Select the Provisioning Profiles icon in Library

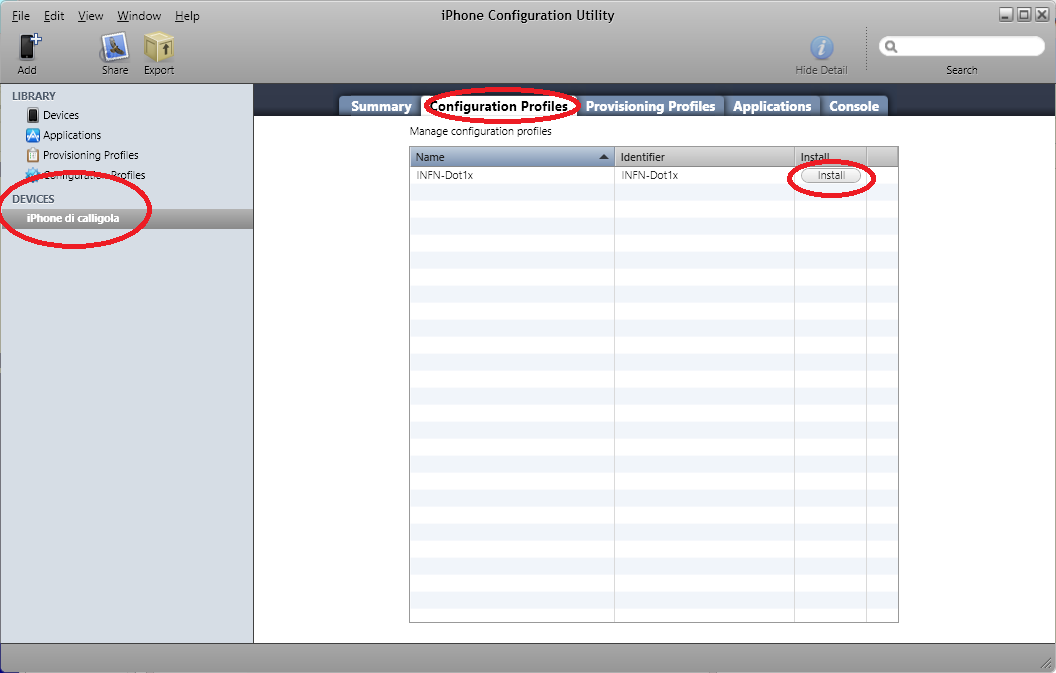tap(32, 155)
